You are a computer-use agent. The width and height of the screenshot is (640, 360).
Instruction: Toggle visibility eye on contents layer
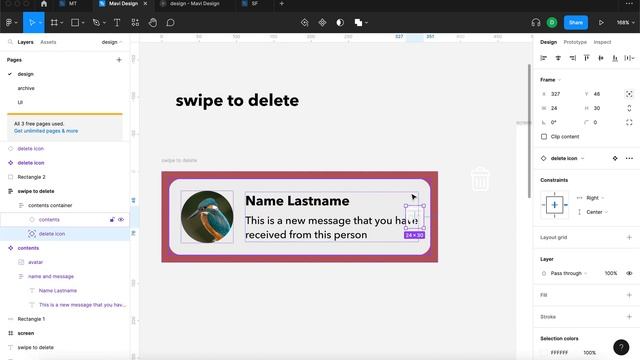tap(121, 220)
